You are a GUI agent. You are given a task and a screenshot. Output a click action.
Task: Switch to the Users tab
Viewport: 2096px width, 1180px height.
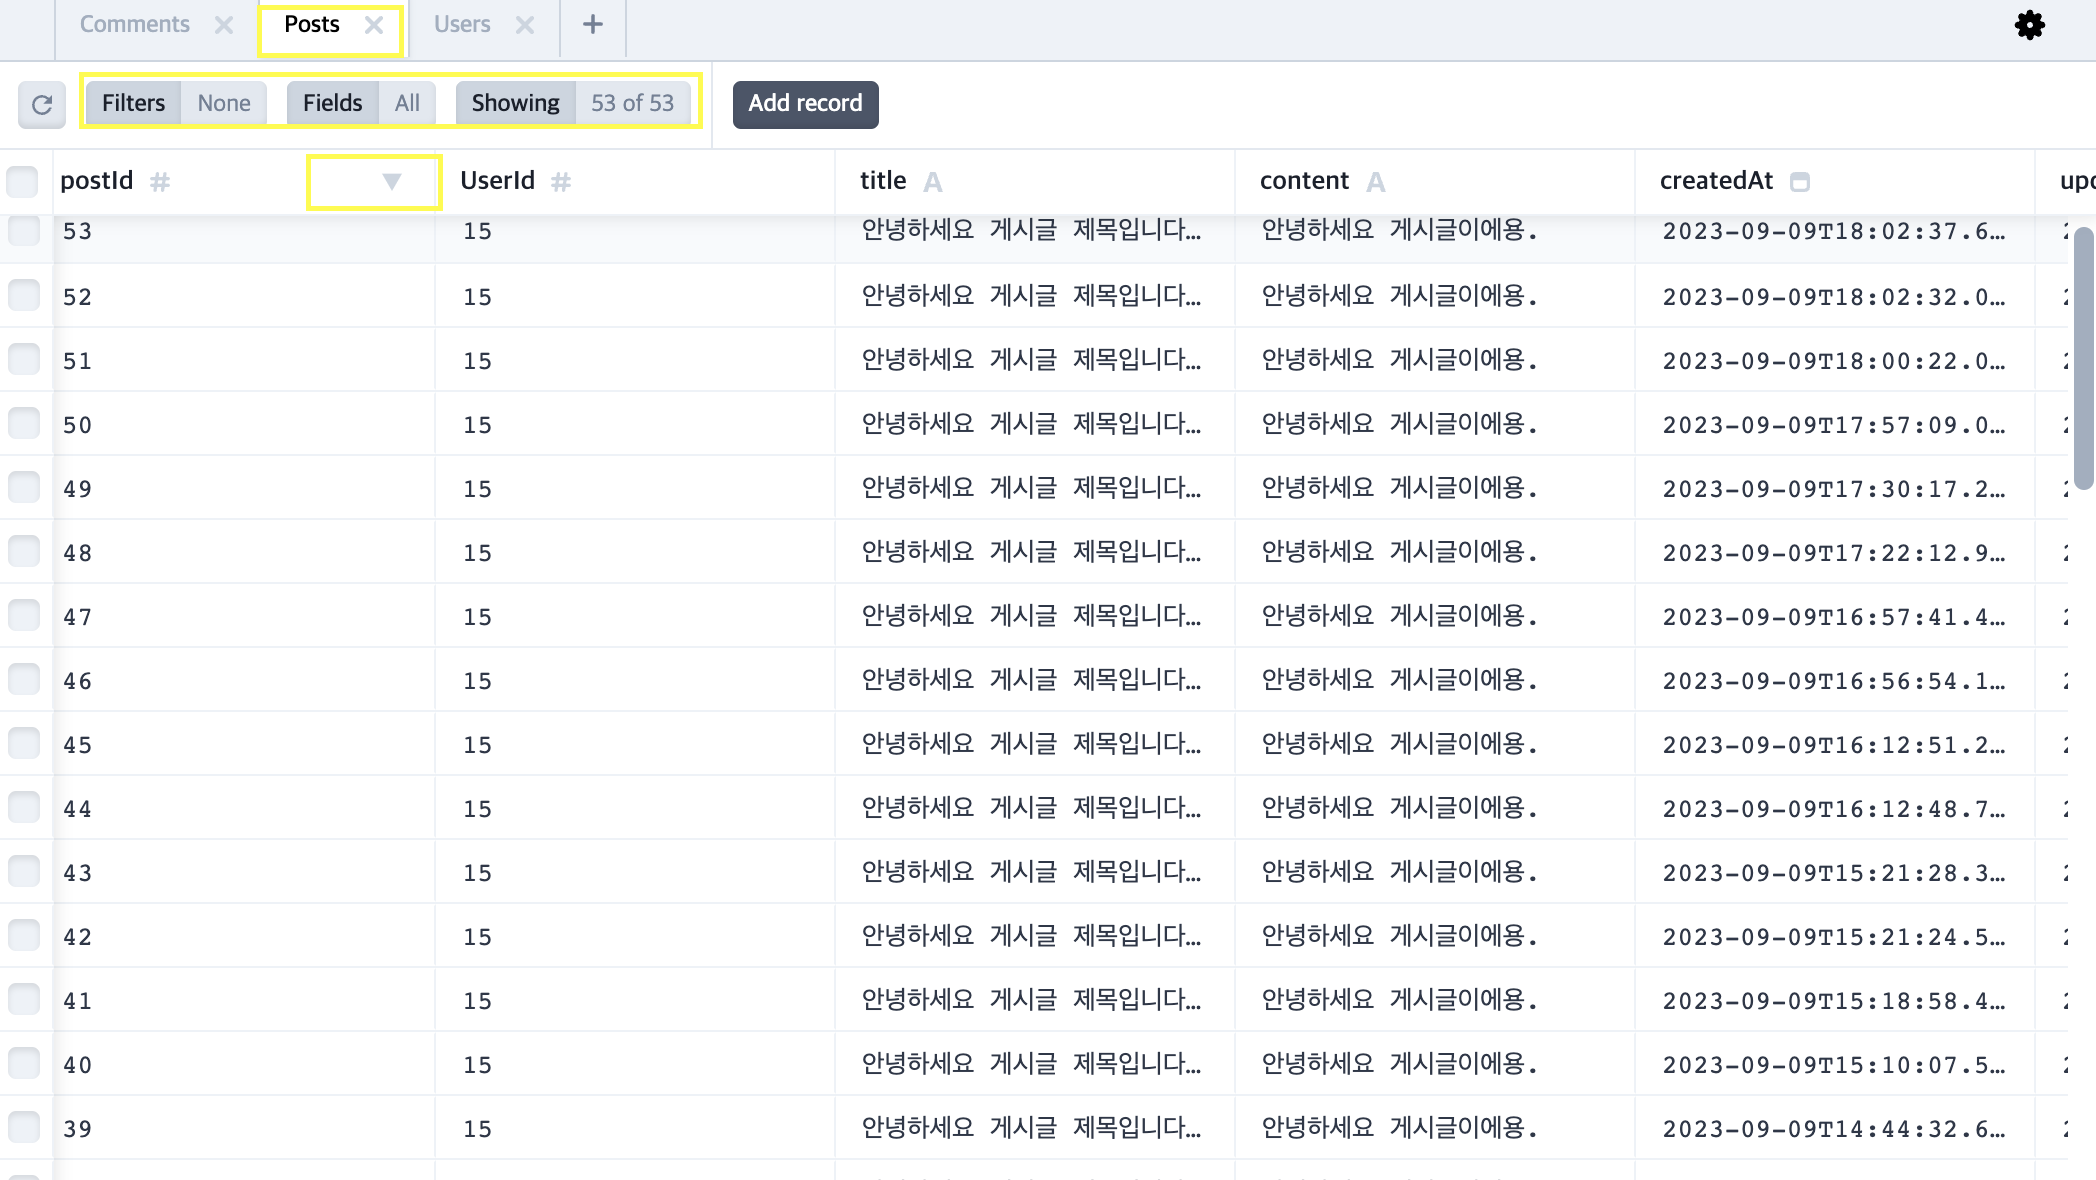[462, 25]
